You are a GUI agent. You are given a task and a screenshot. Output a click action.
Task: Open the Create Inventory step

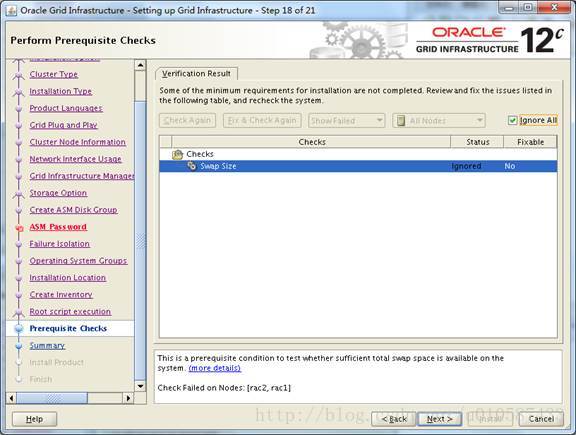(x=61, y=294)
